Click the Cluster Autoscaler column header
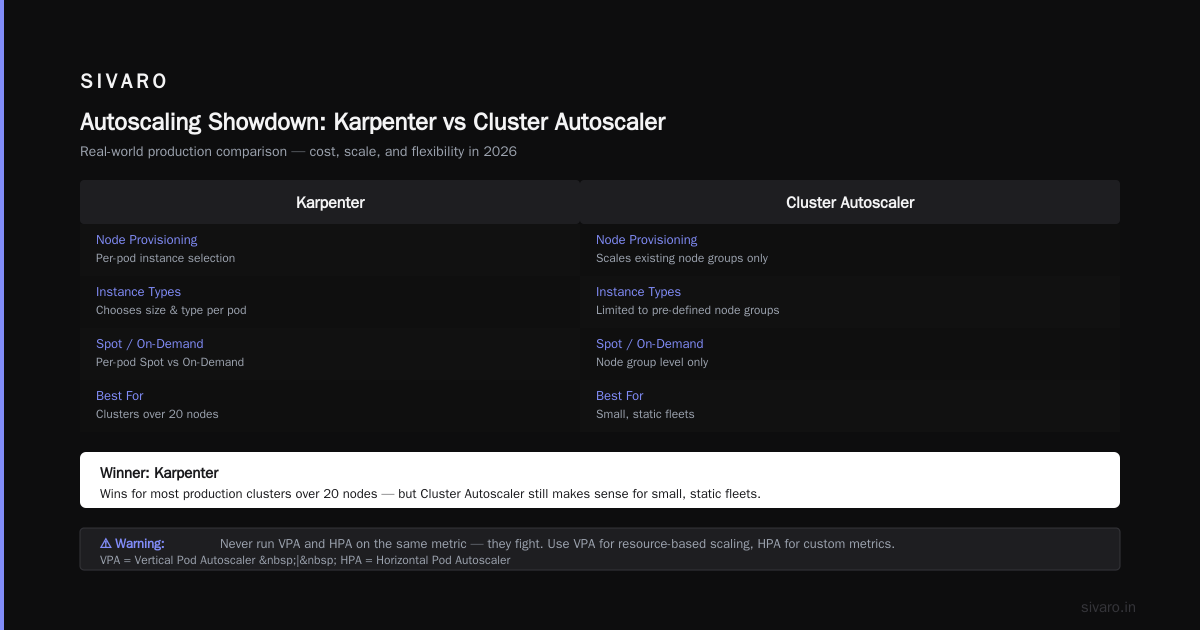The width and height of the screenshot is (1200, 630). (x=850, y=202)
